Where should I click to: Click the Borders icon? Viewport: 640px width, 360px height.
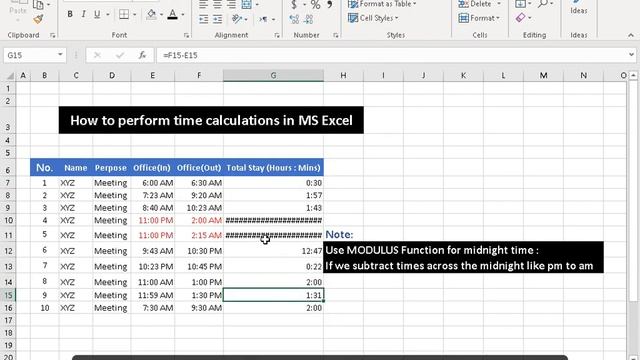click(124, 14)
